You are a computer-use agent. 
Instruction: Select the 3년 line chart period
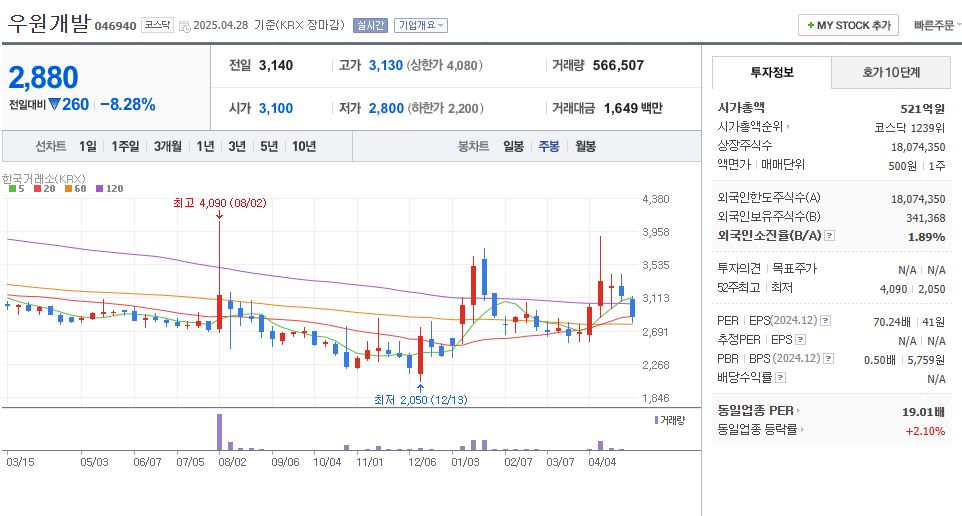tap(237, 146)
